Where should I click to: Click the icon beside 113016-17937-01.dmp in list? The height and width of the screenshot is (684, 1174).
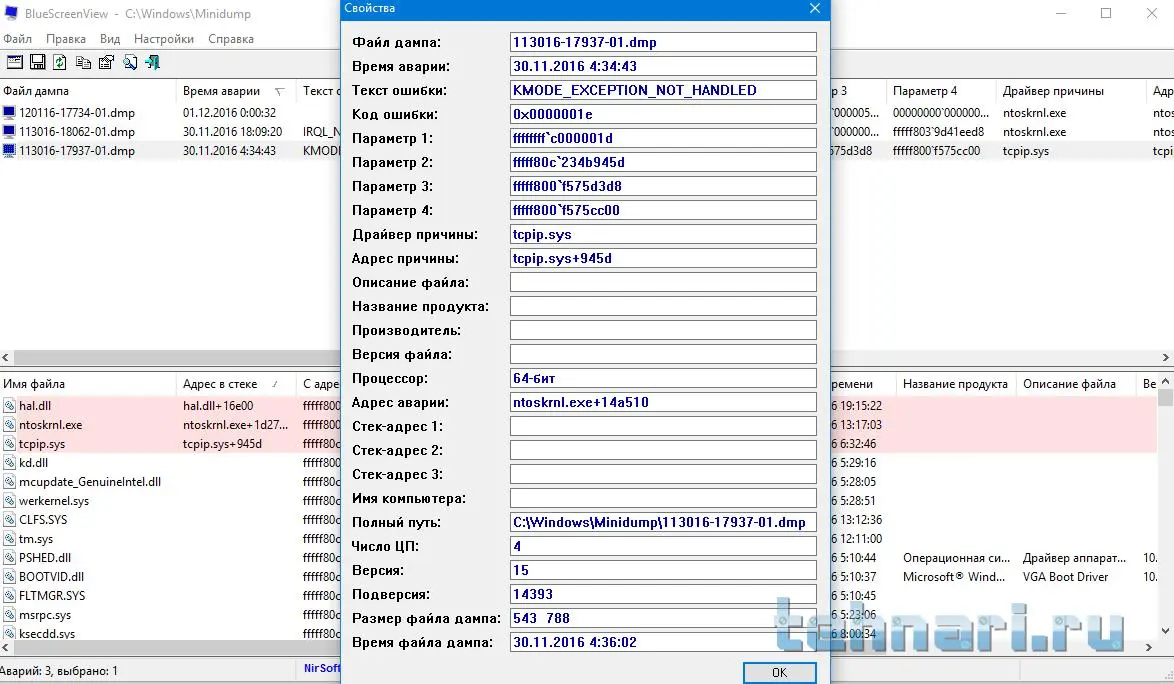(x=9, y=150)
